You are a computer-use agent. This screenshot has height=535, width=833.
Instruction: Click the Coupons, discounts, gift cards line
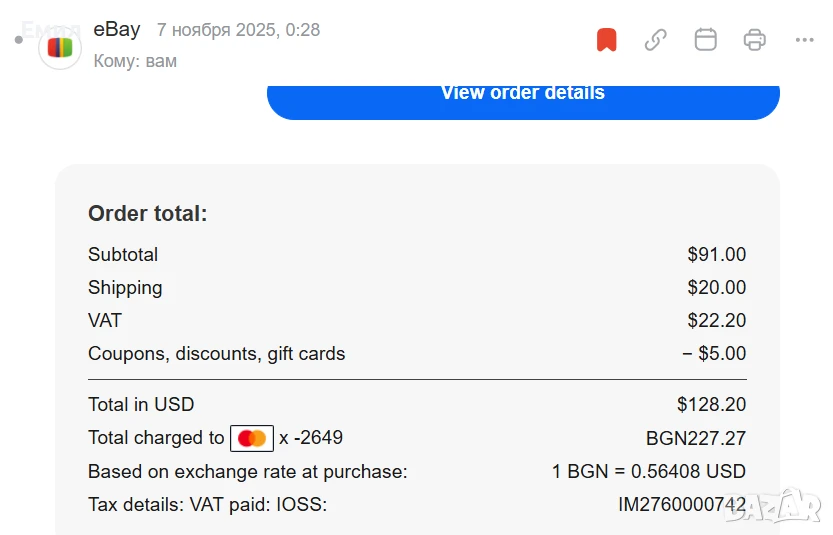click(417, 353)
